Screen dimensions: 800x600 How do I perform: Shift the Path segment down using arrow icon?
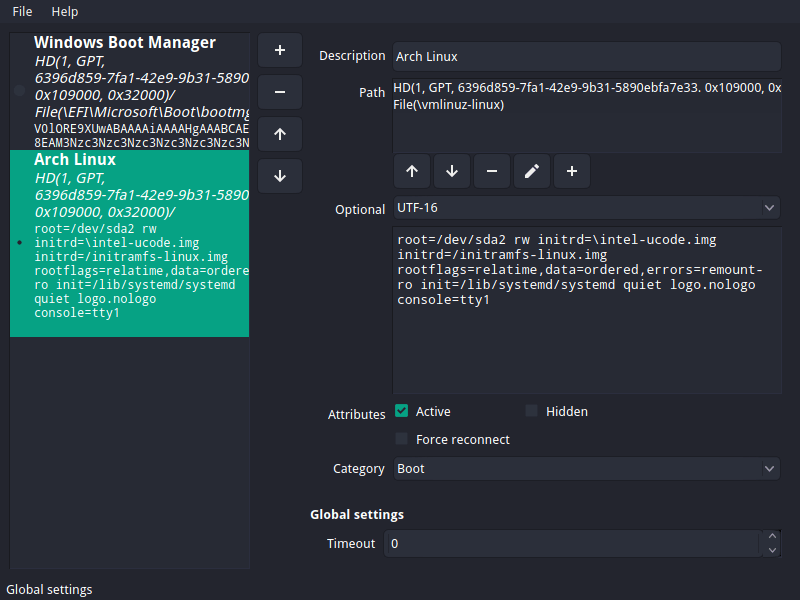click(x=451, y=171)
